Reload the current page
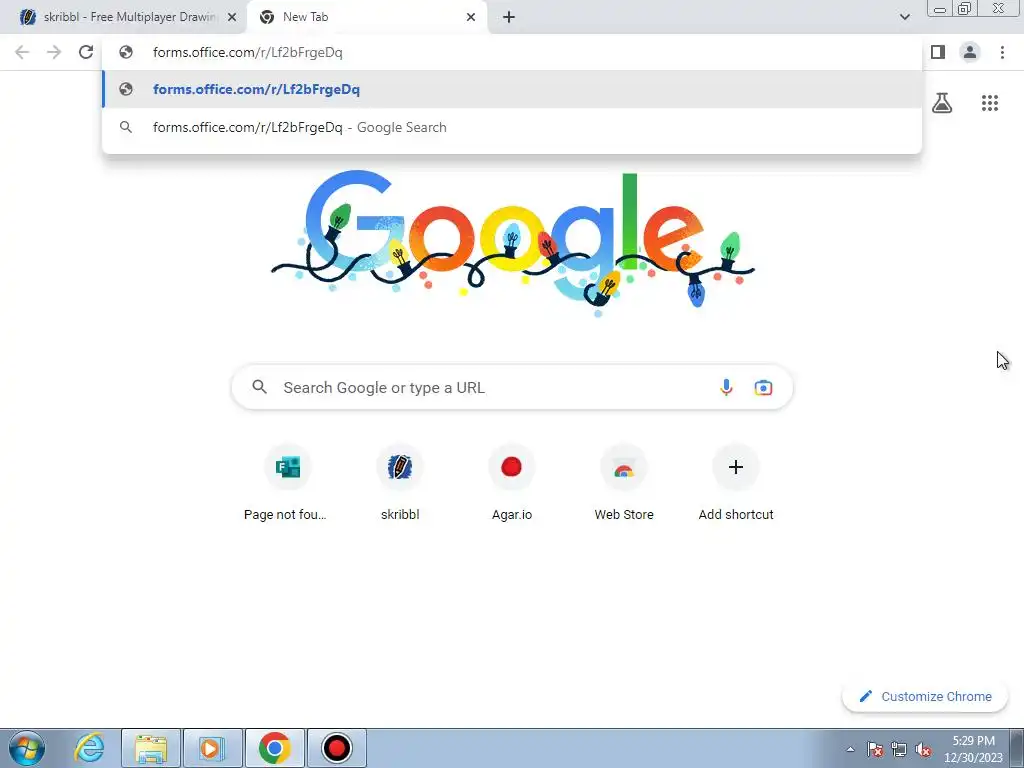This screenshot has height=768, width=1024. coord(86,52)
